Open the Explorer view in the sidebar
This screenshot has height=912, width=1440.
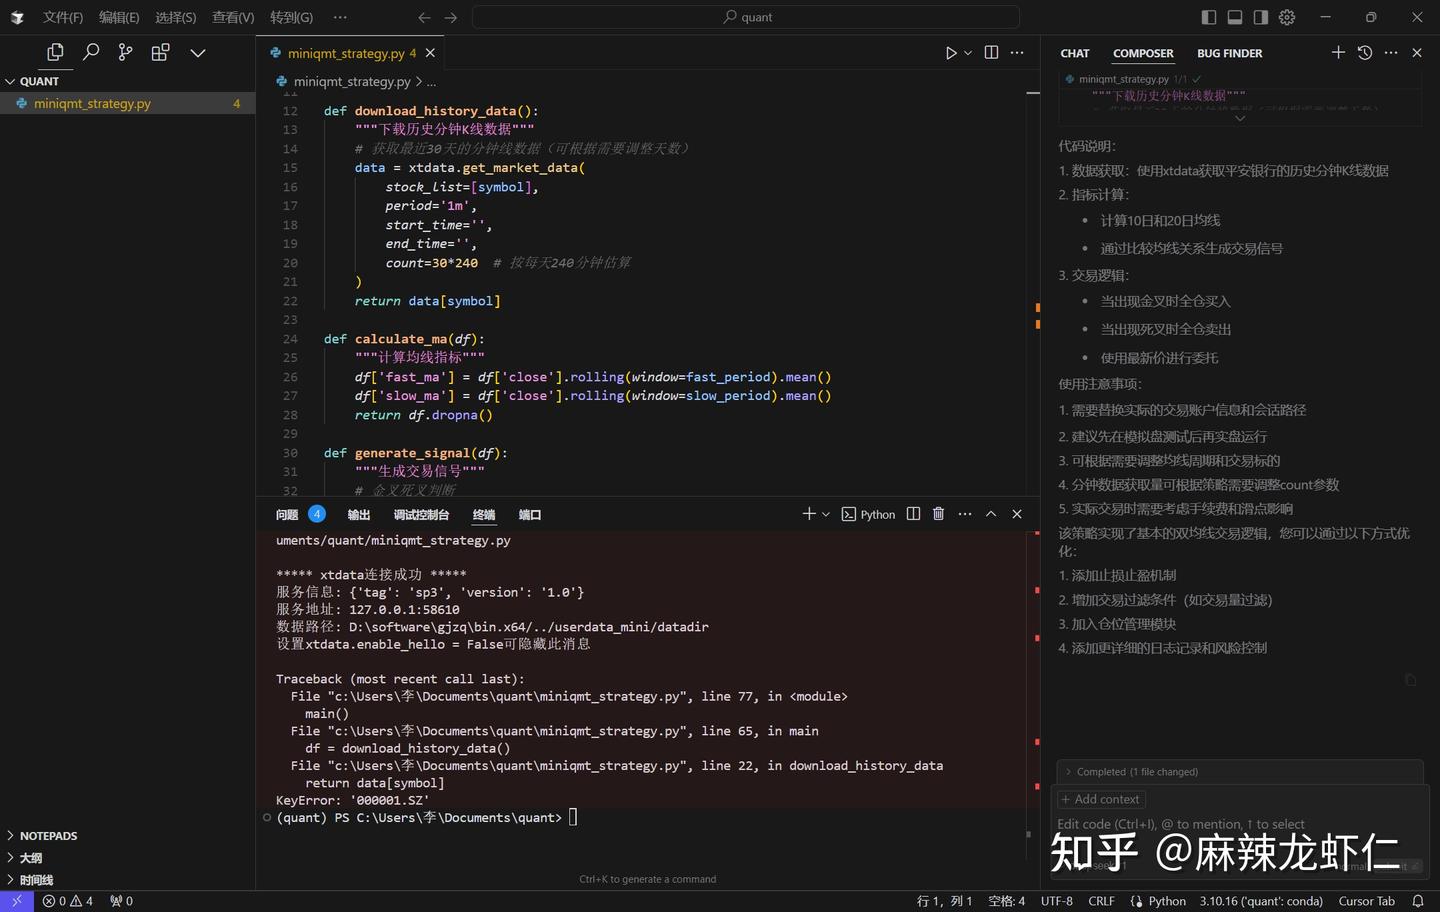click(x=55, y=52)
